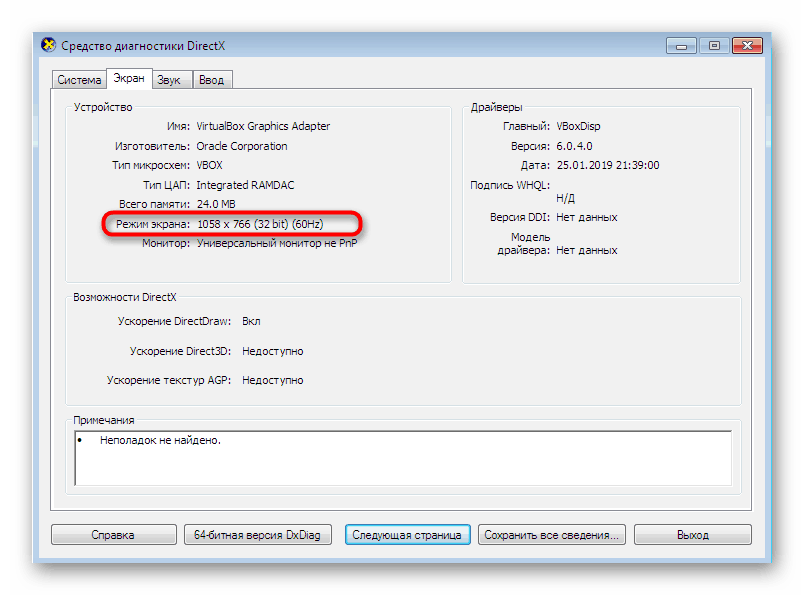The image size is (804, 595).
Task: Click the 'Ускорение DirectDraw:' label
Action: point(174,321)
